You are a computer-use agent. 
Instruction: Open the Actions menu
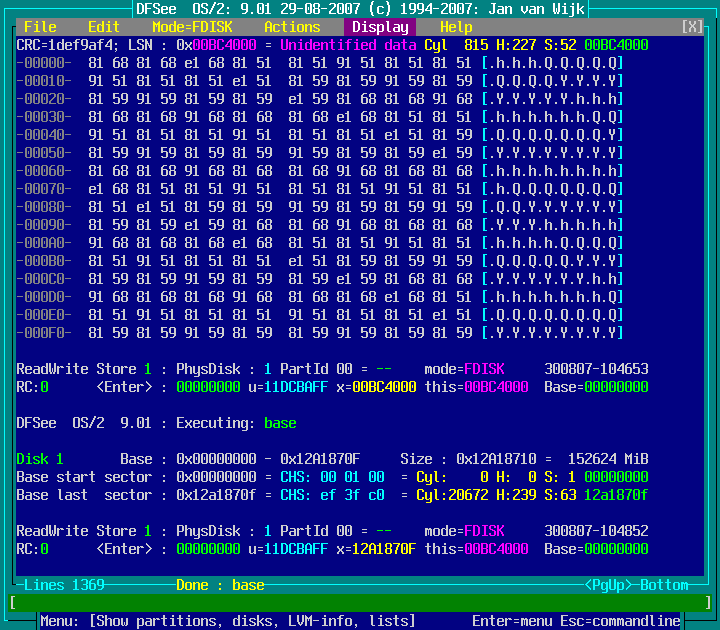point(292,27)
